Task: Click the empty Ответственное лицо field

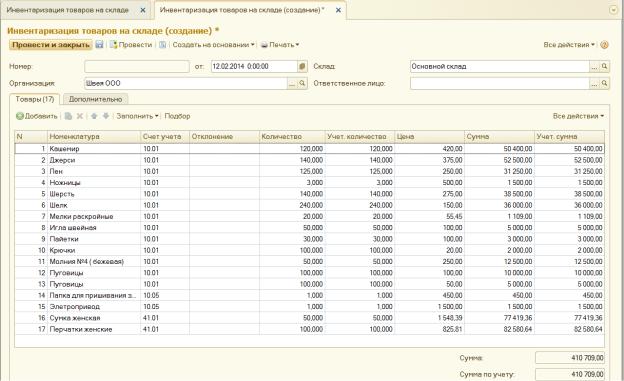Action: [x=499, y=83]
